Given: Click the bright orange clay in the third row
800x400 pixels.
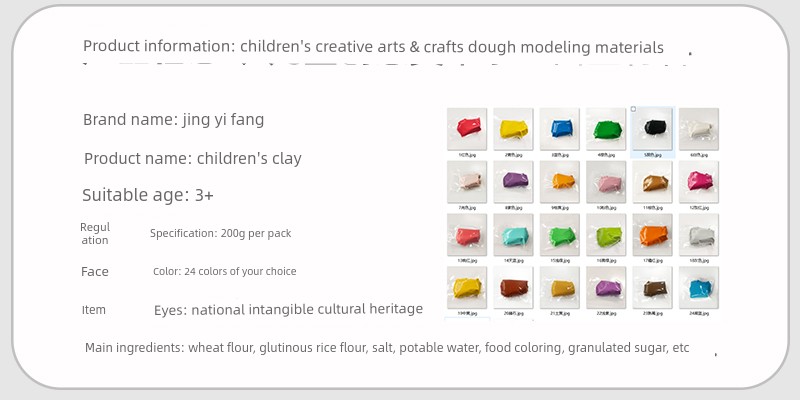Looking at the screenshot, I should tap(653, 235).
